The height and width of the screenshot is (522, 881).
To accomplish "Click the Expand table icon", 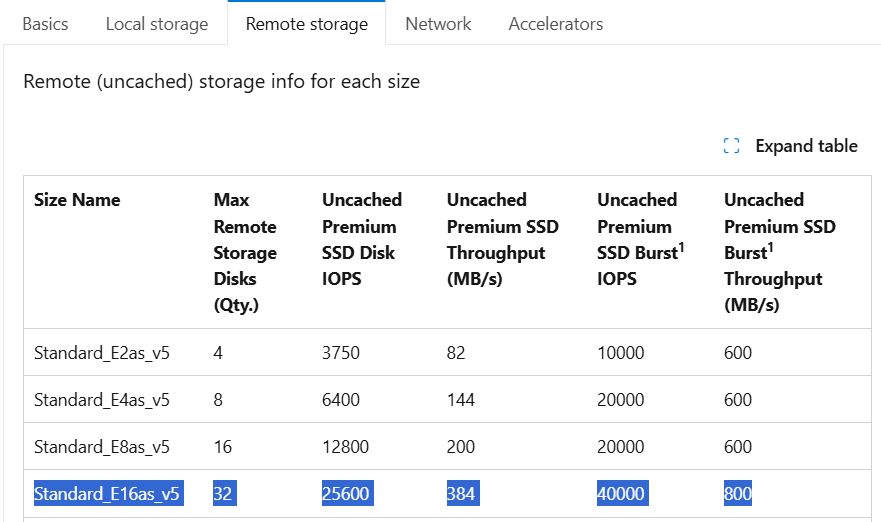I will pos(731,146).
